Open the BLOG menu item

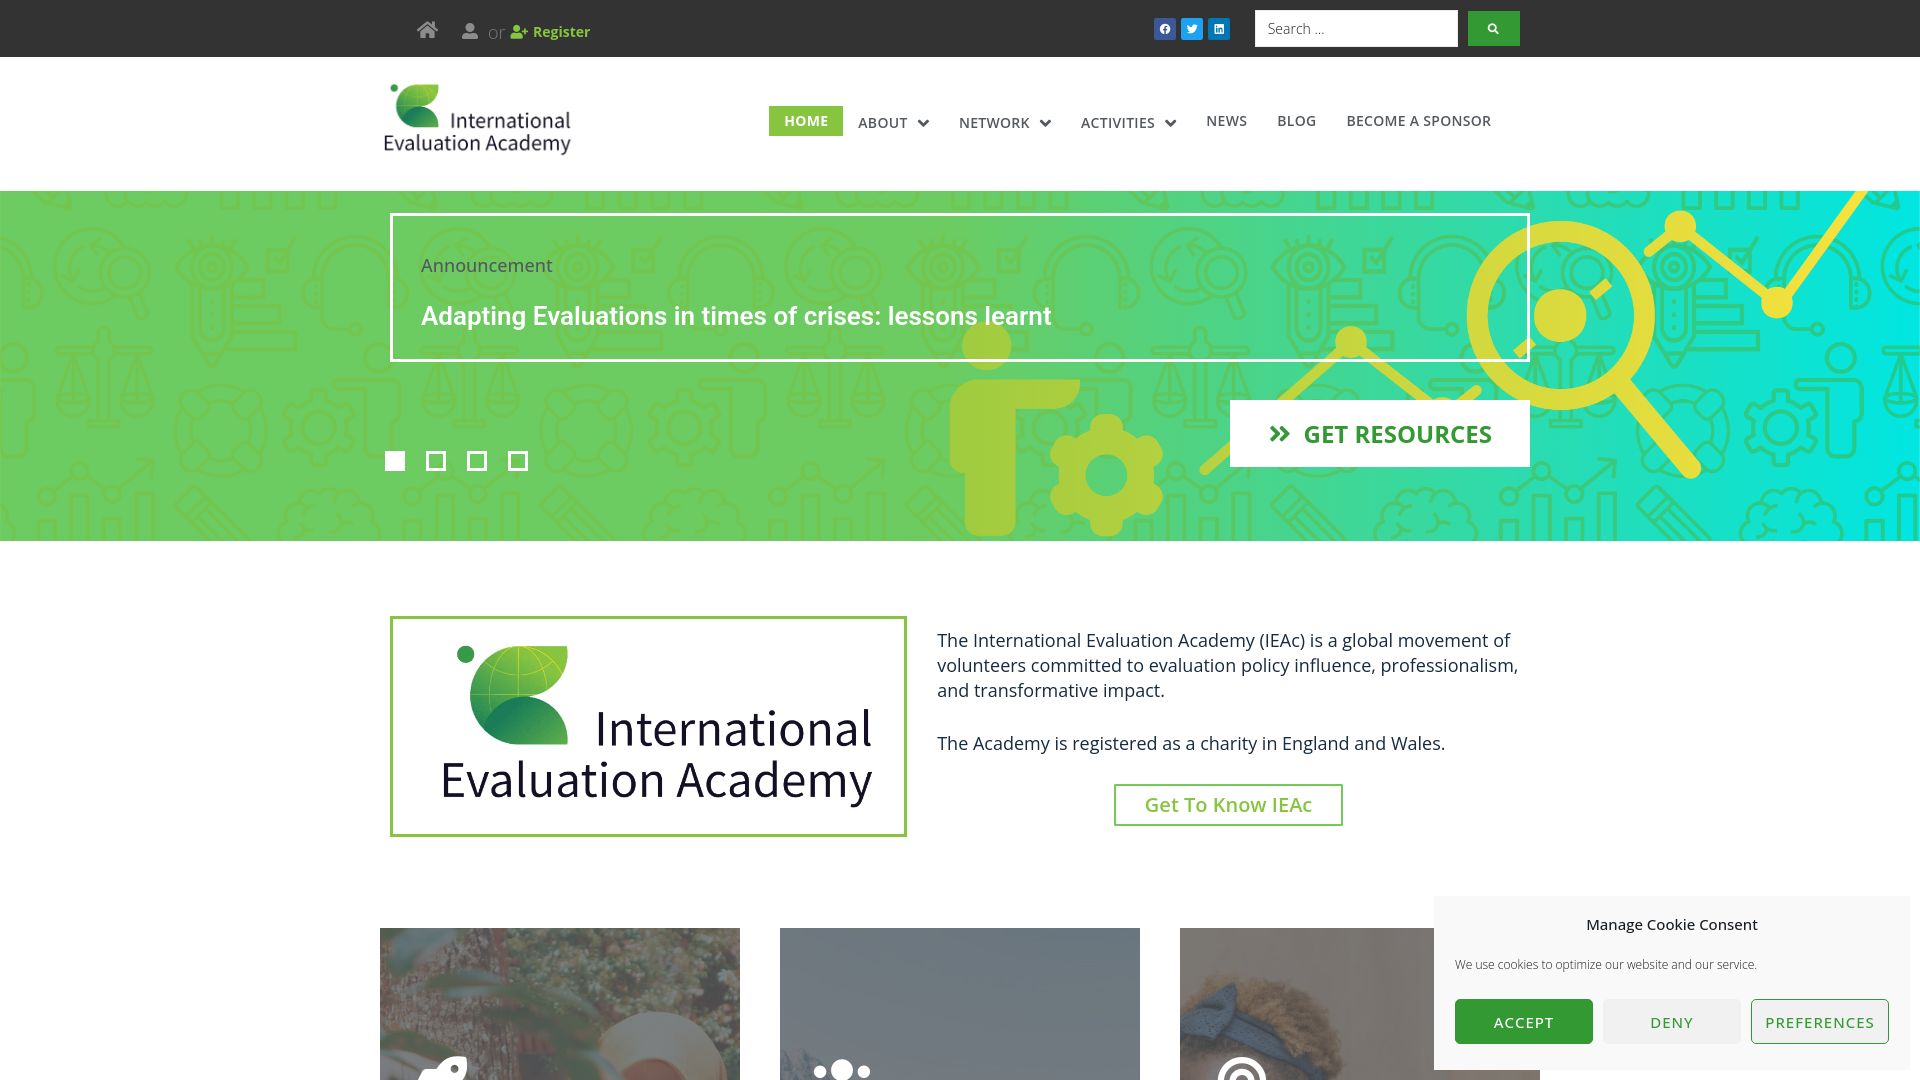click(x=1296, y=121)
